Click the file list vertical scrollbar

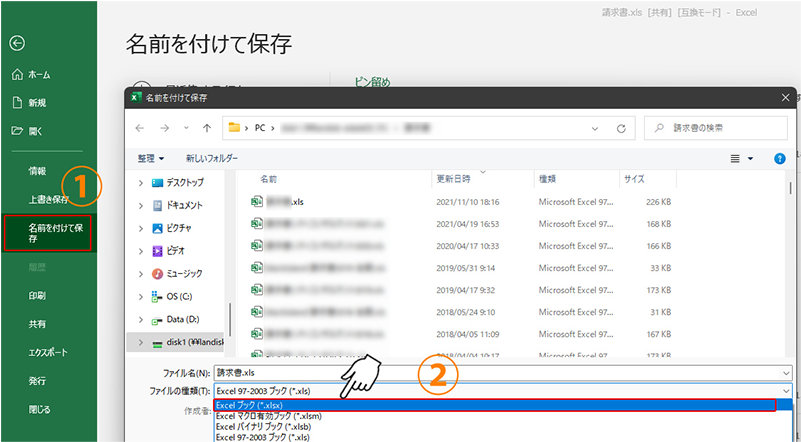pyautogui.click(x=791, y=188)
